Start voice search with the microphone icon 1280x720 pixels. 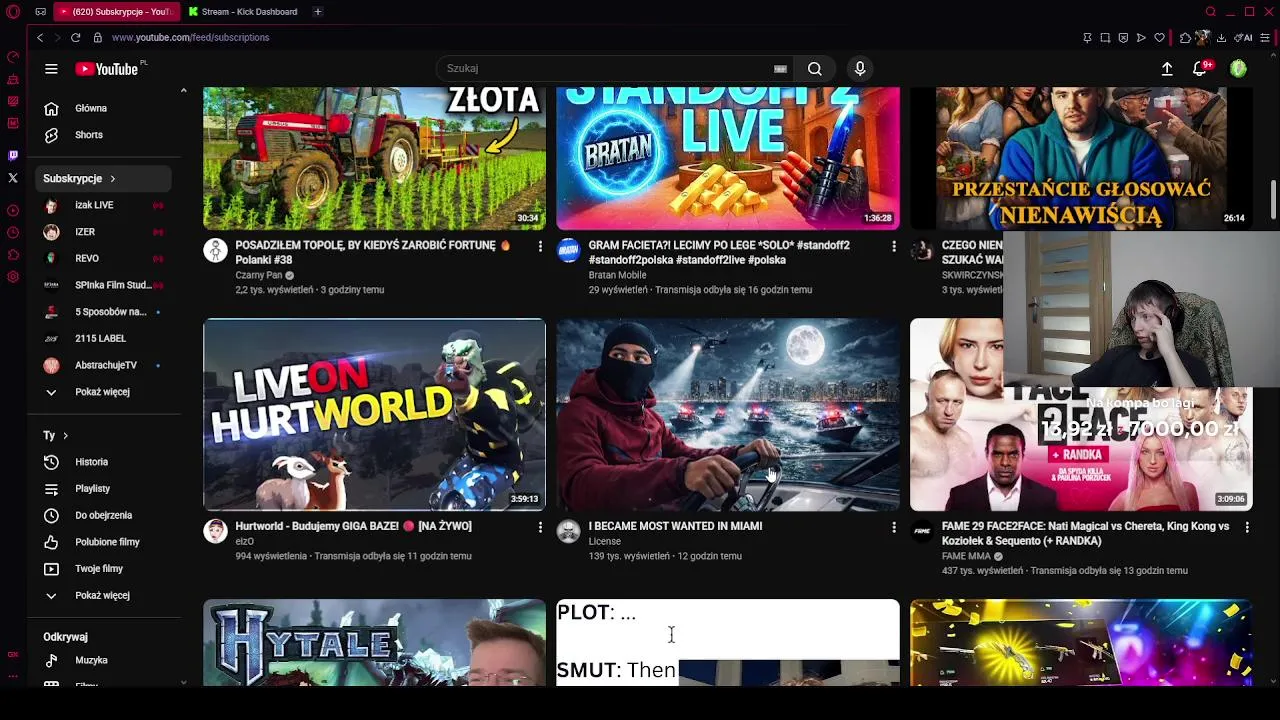point(860,69)
